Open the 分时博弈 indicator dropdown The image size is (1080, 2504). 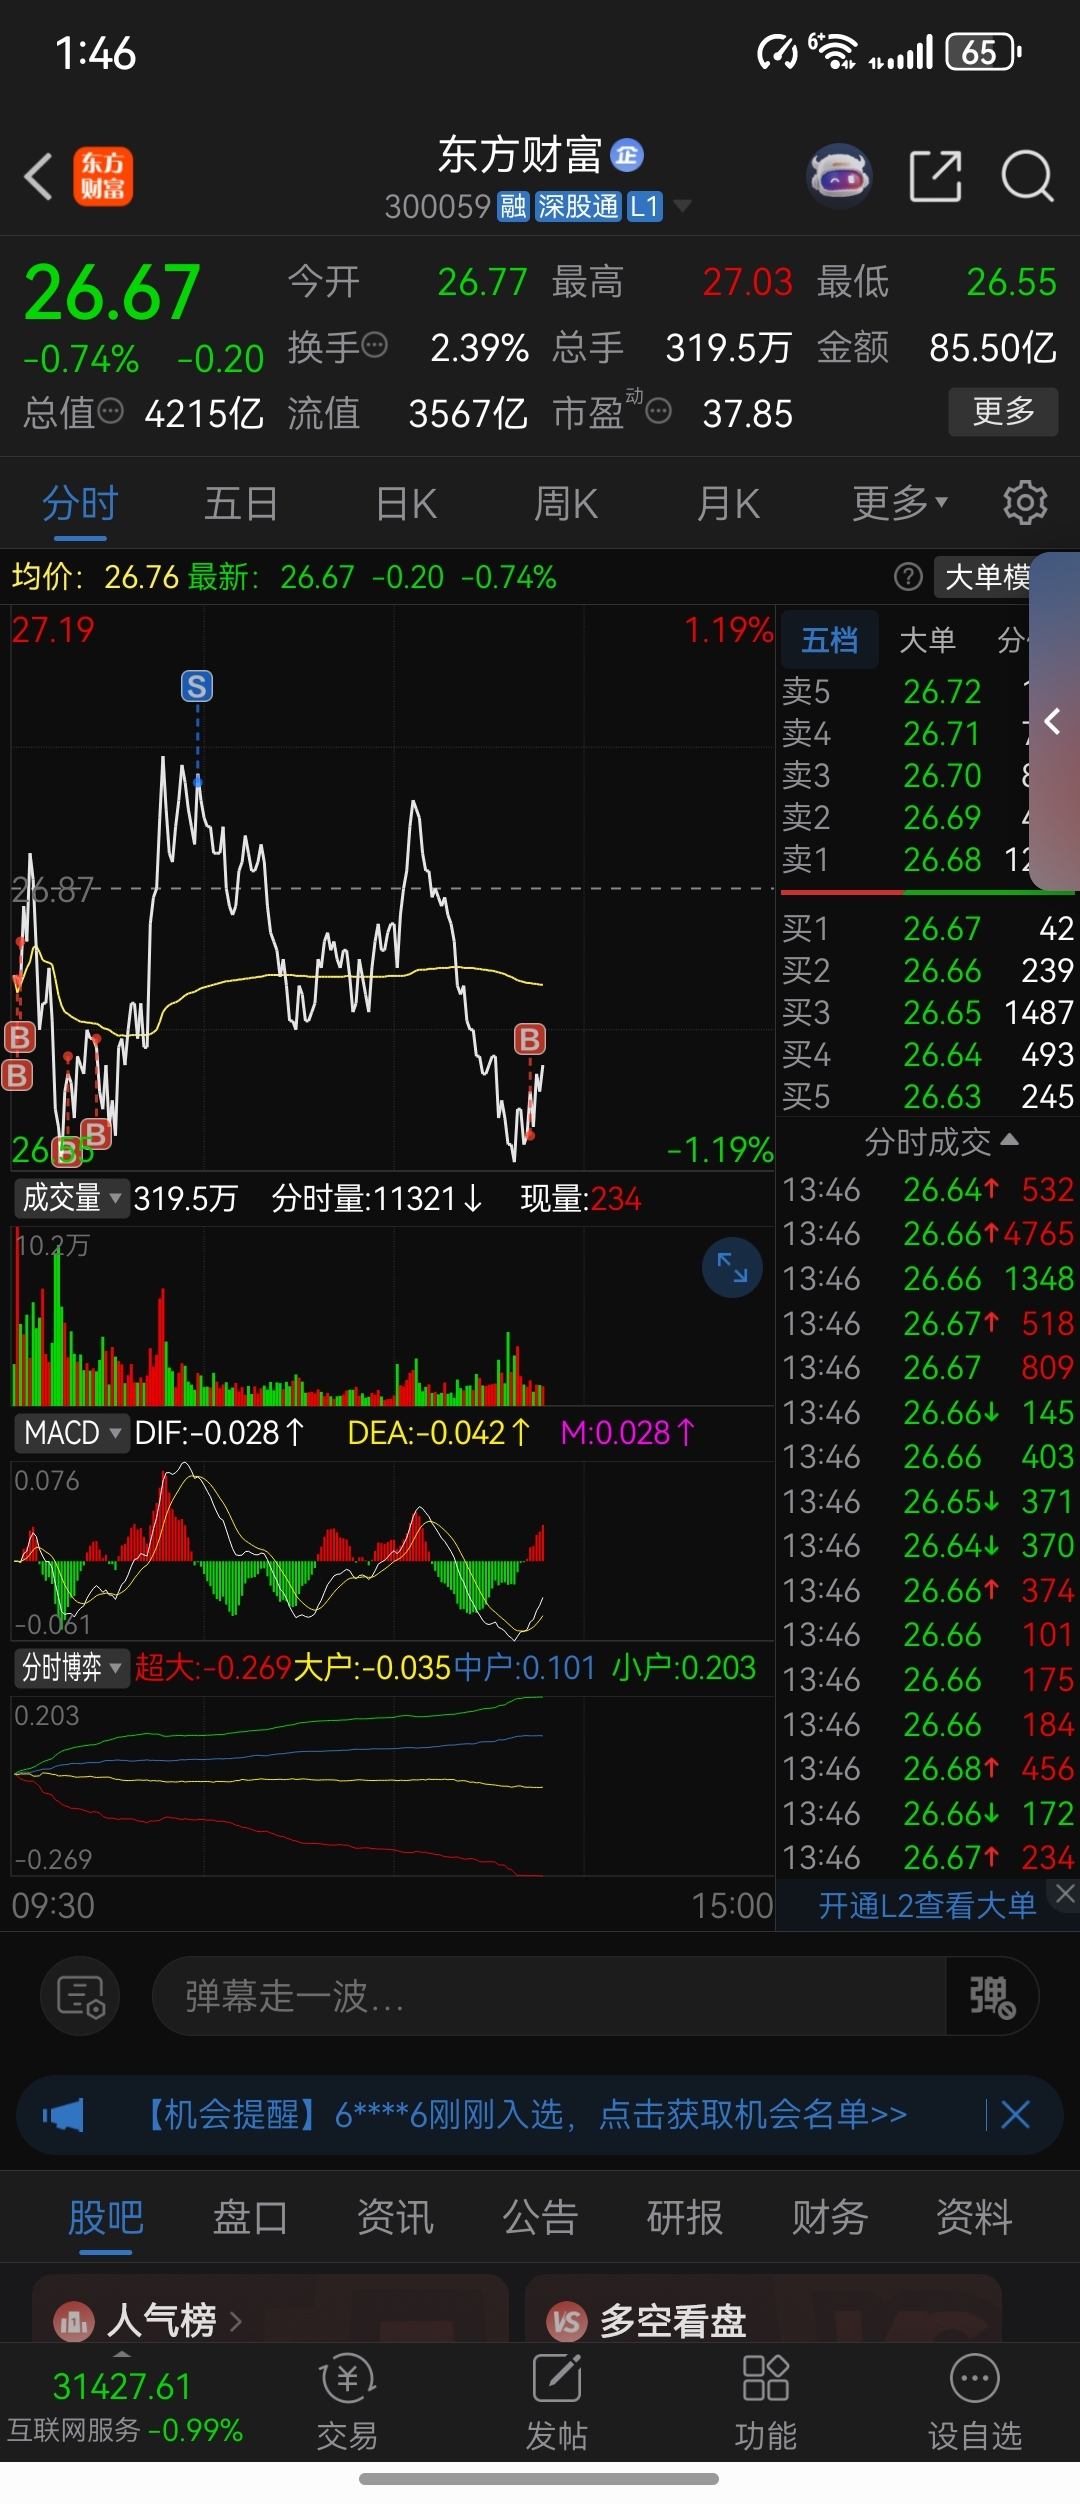(70, 1668)
